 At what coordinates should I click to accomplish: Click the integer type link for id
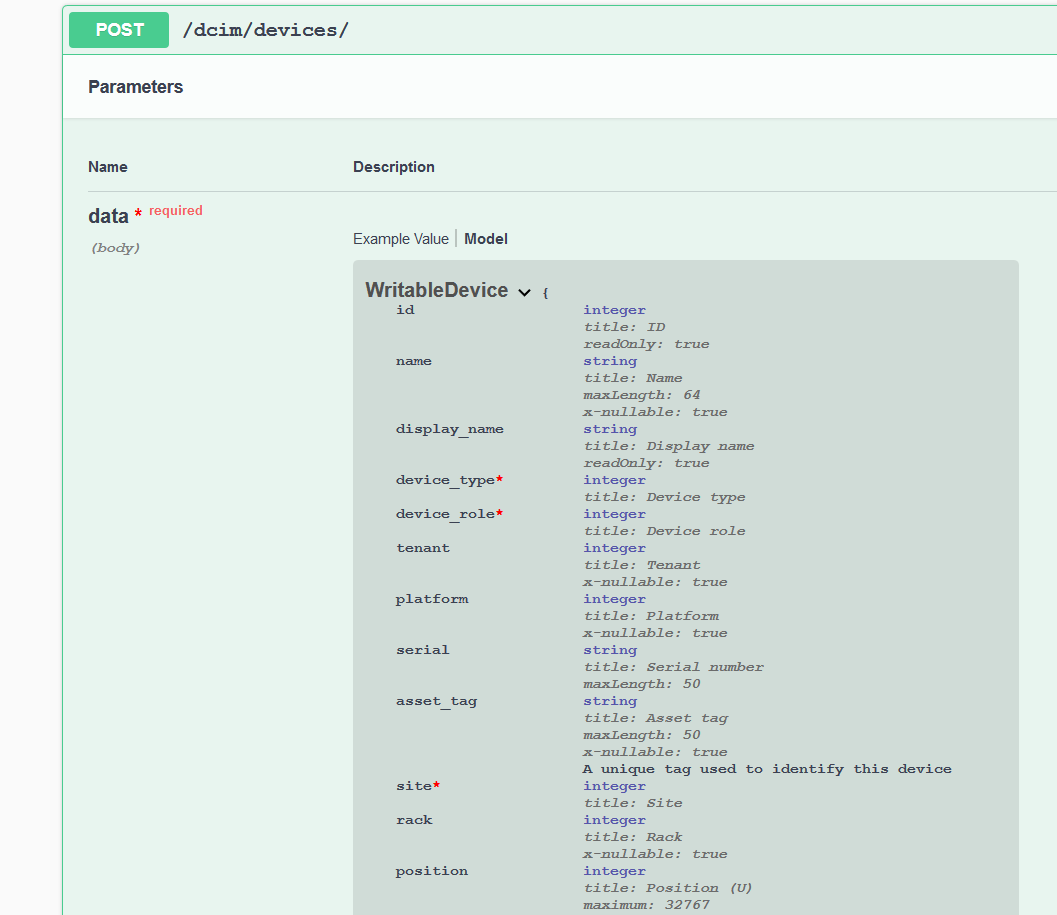click(x=613, y=309)
